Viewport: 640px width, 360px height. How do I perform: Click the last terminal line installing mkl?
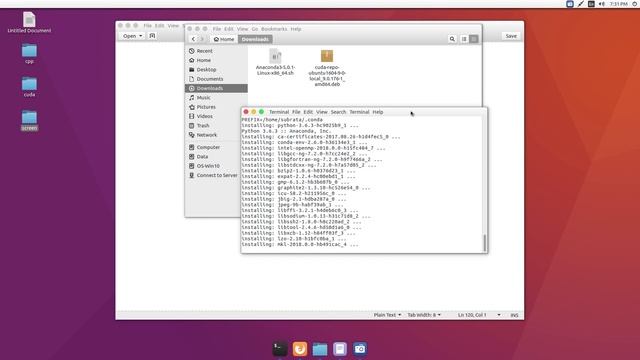[300, 244]
